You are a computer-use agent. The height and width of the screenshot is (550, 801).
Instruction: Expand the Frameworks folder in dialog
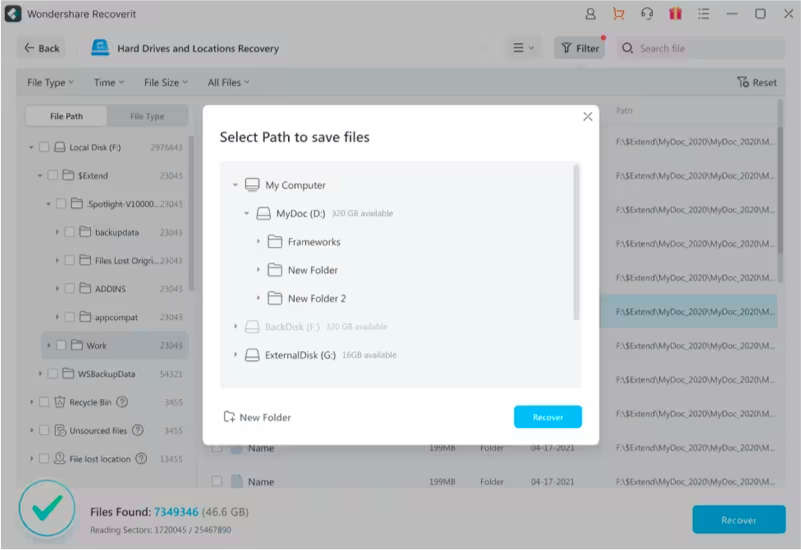point(258,242)
